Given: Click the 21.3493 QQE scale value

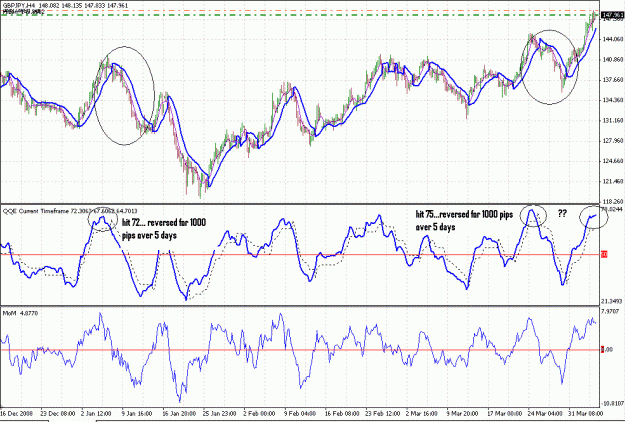Looking at the screenshot, I should point(612,301).
